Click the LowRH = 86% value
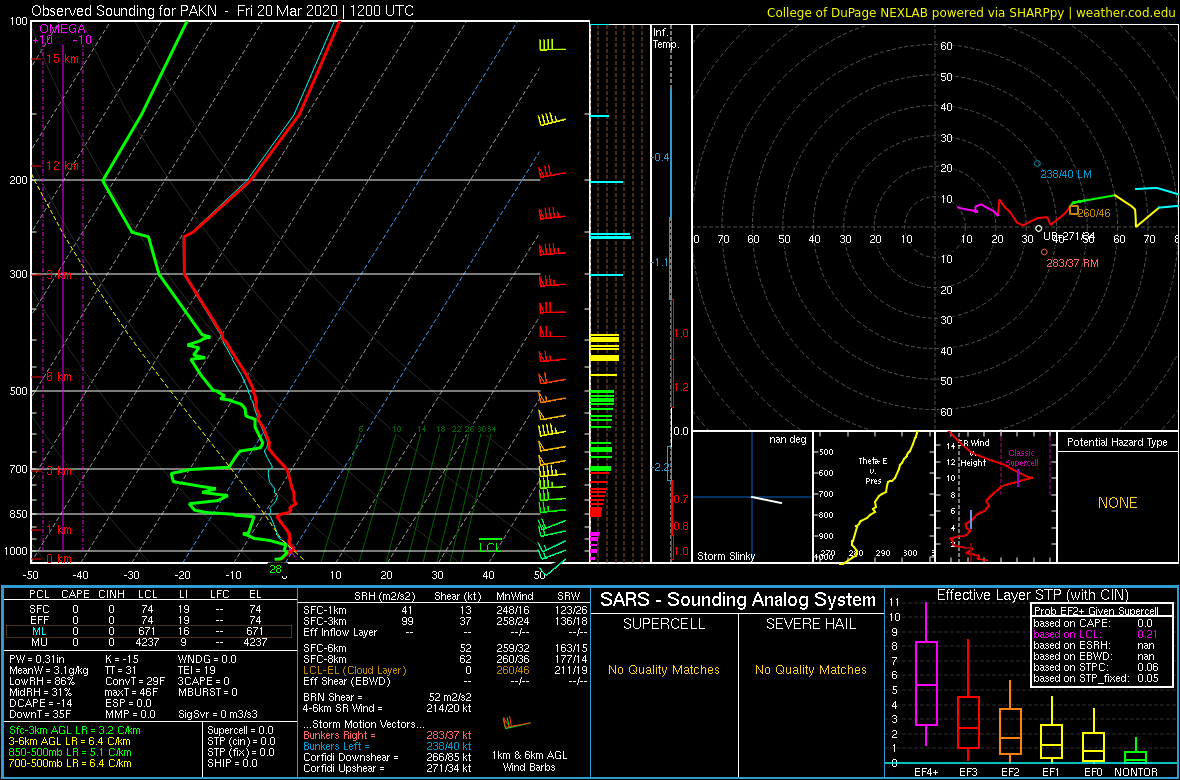The image size is (1180, 780). tap(42, 681)
